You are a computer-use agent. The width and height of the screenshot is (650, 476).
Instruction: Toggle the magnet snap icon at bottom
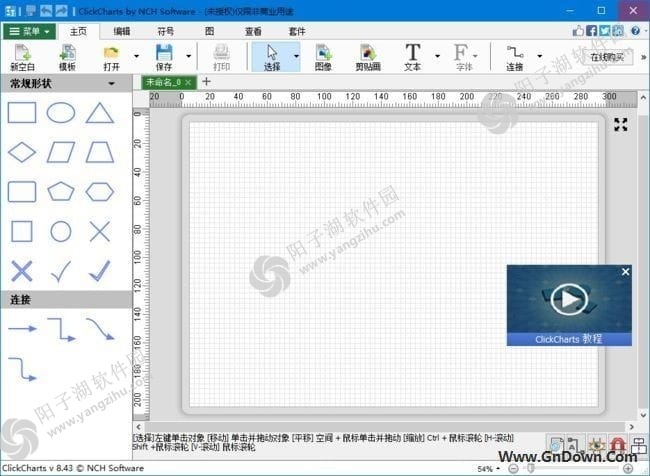tap(618, 445)
